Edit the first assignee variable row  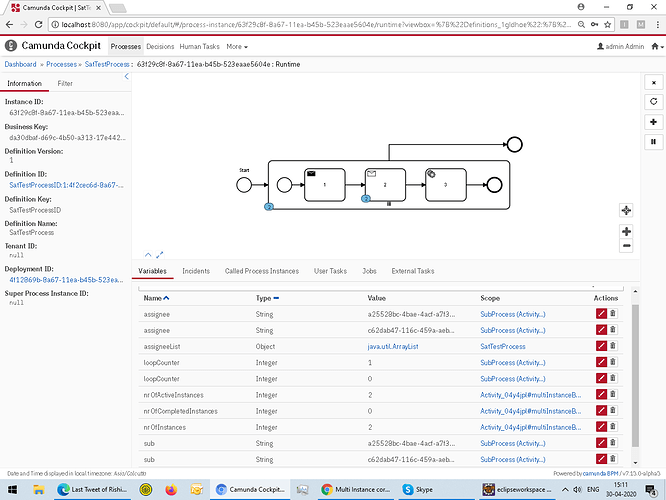[601, 314]
